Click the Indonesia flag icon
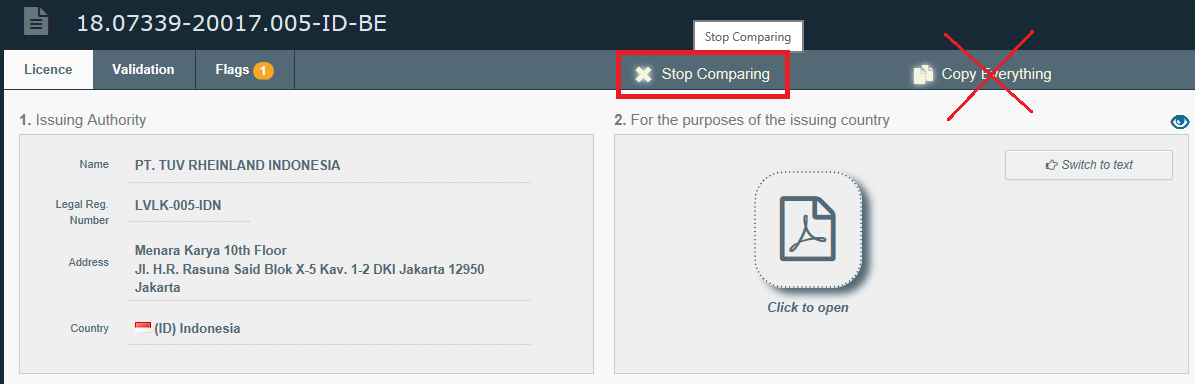The image size is (1195, 384). tap(143, 328)
